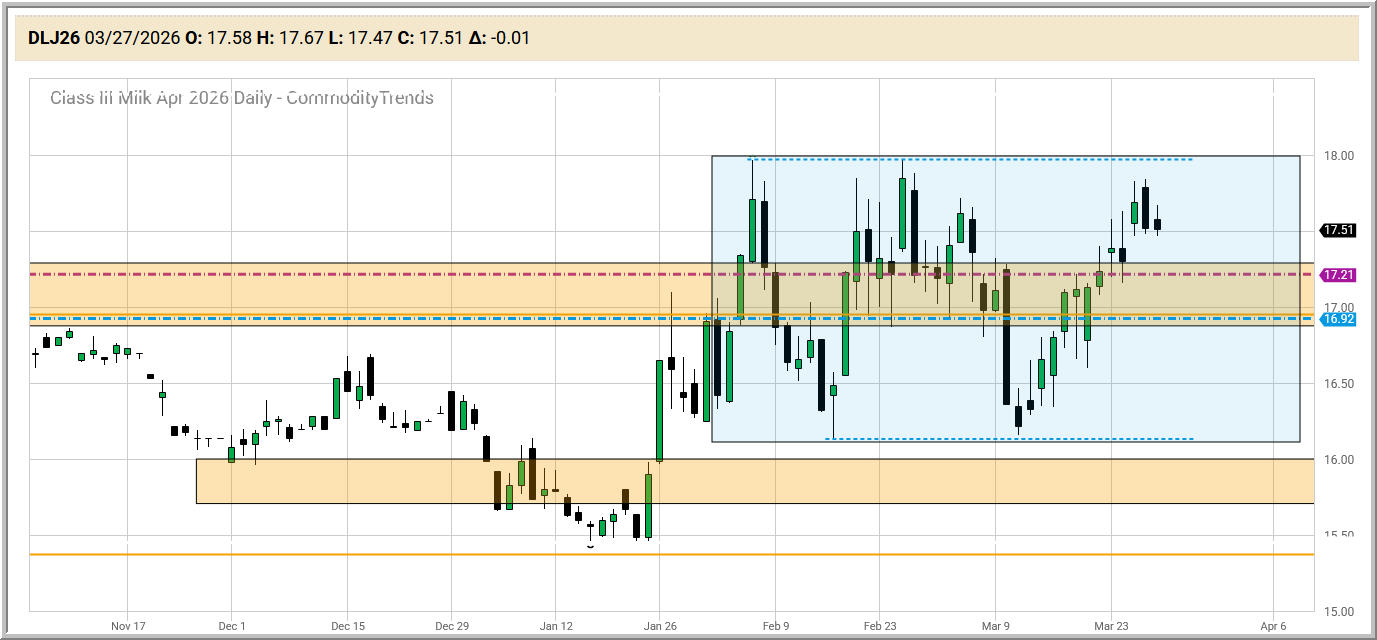The width and height of the screenshot is (1377, 640).
Task: Select the Dec 15 date label
Action: click(348, 626)
